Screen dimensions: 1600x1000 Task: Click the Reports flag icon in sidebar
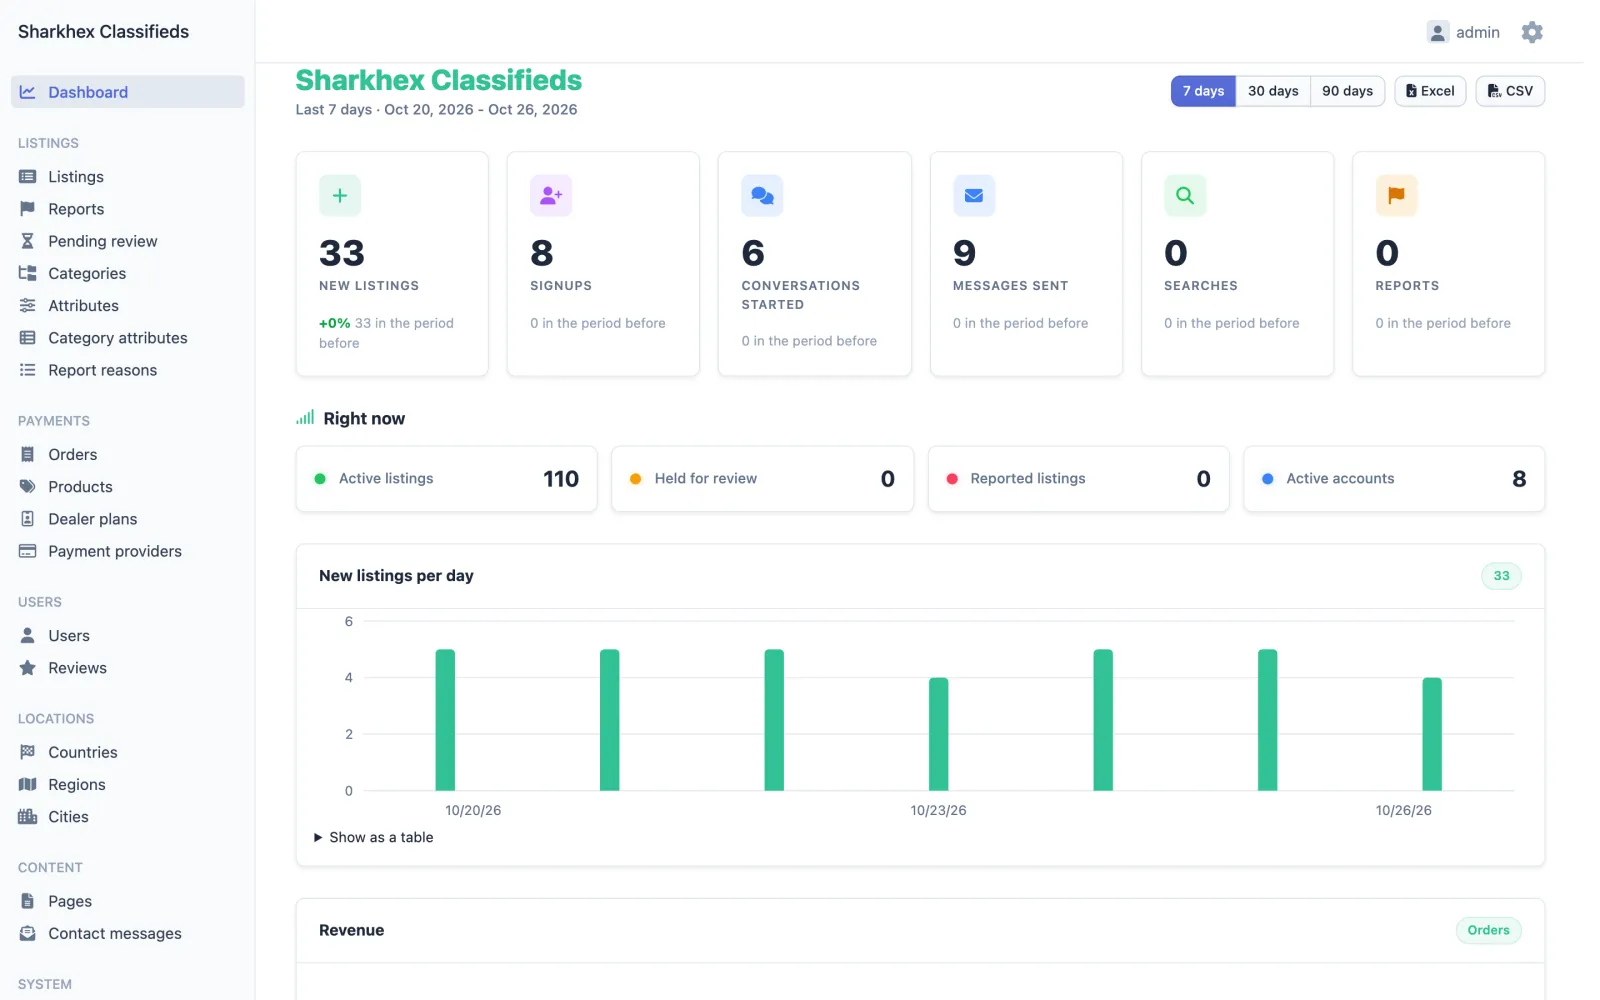[x=28, y=209]
